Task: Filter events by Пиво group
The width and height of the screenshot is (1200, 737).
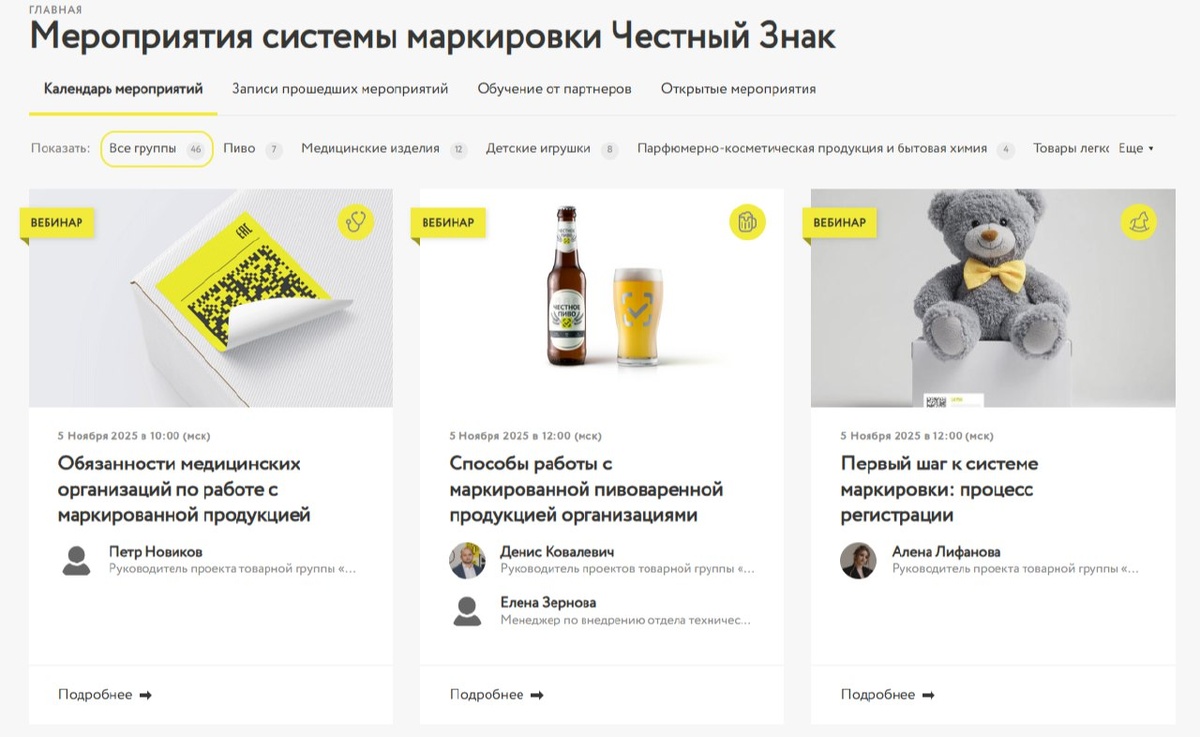Action: coord(252,149)
